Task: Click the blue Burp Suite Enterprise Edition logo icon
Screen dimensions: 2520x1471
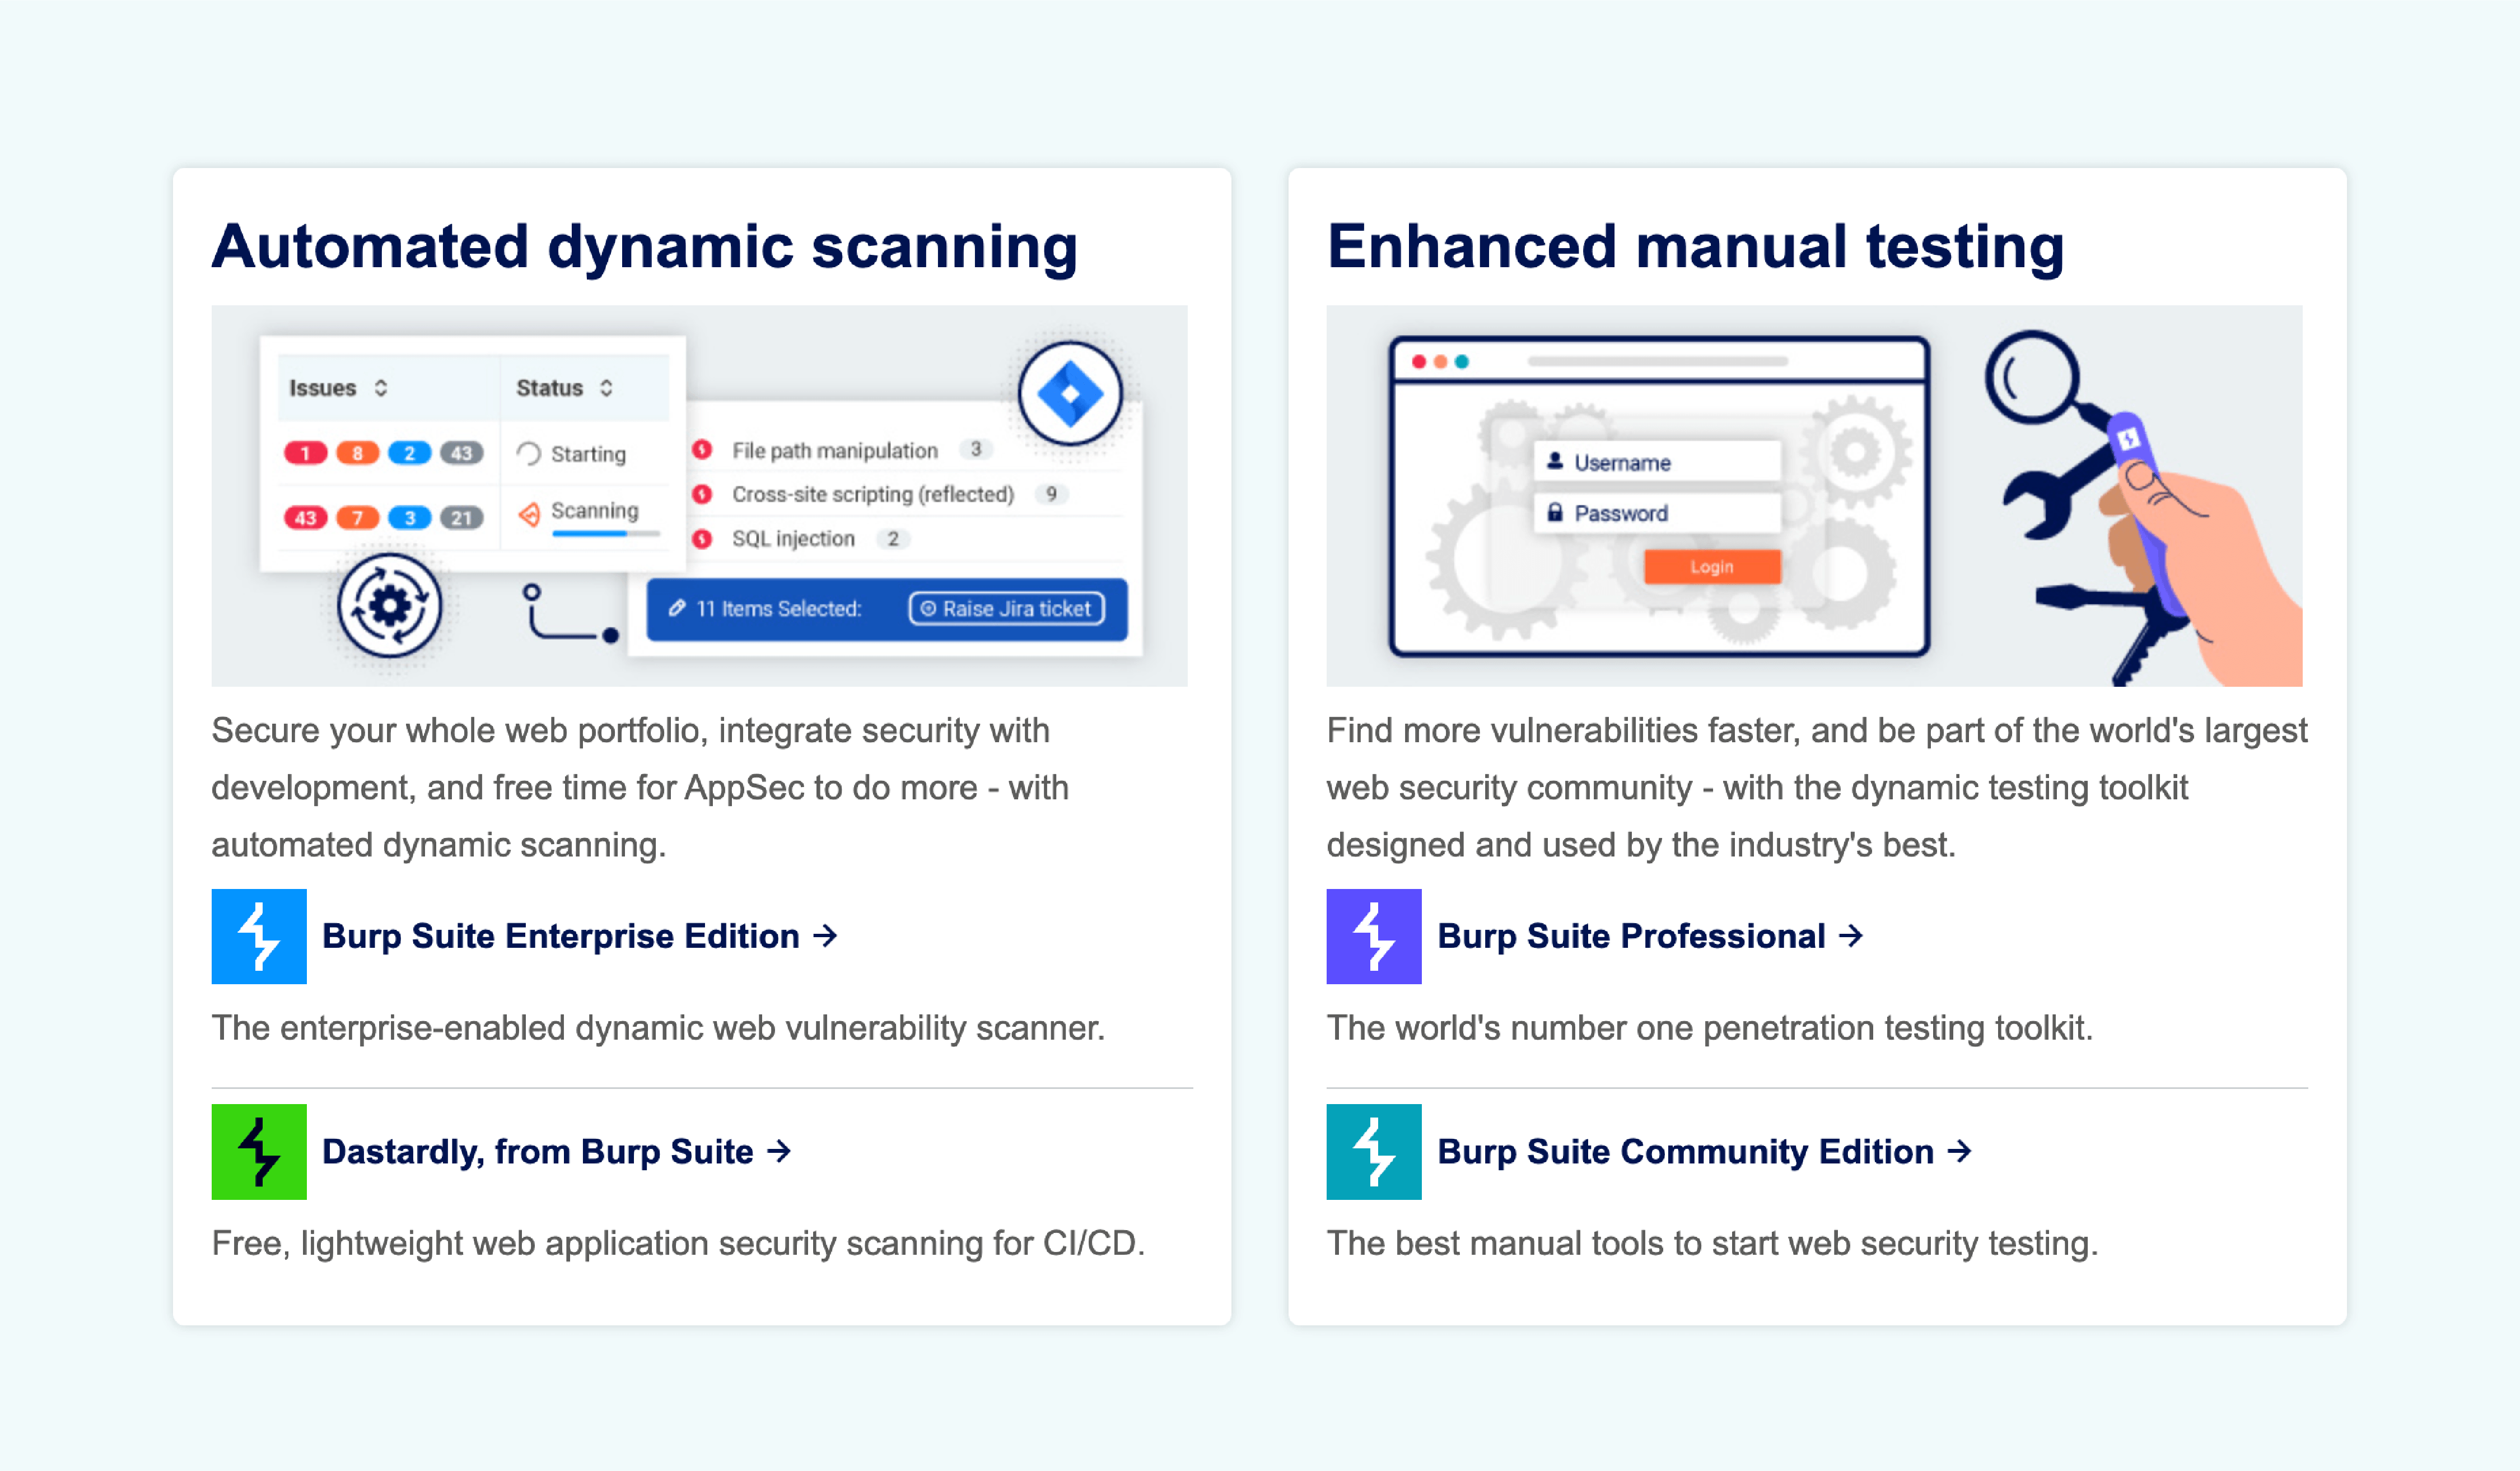Action: click(259, 936)
